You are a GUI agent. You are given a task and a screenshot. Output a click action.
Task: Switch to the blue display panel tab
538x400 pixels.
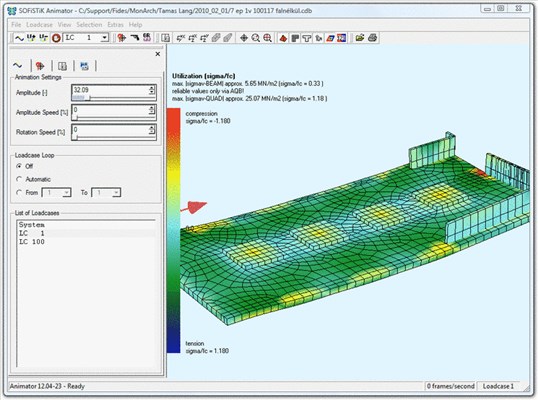tap(84, 66)
